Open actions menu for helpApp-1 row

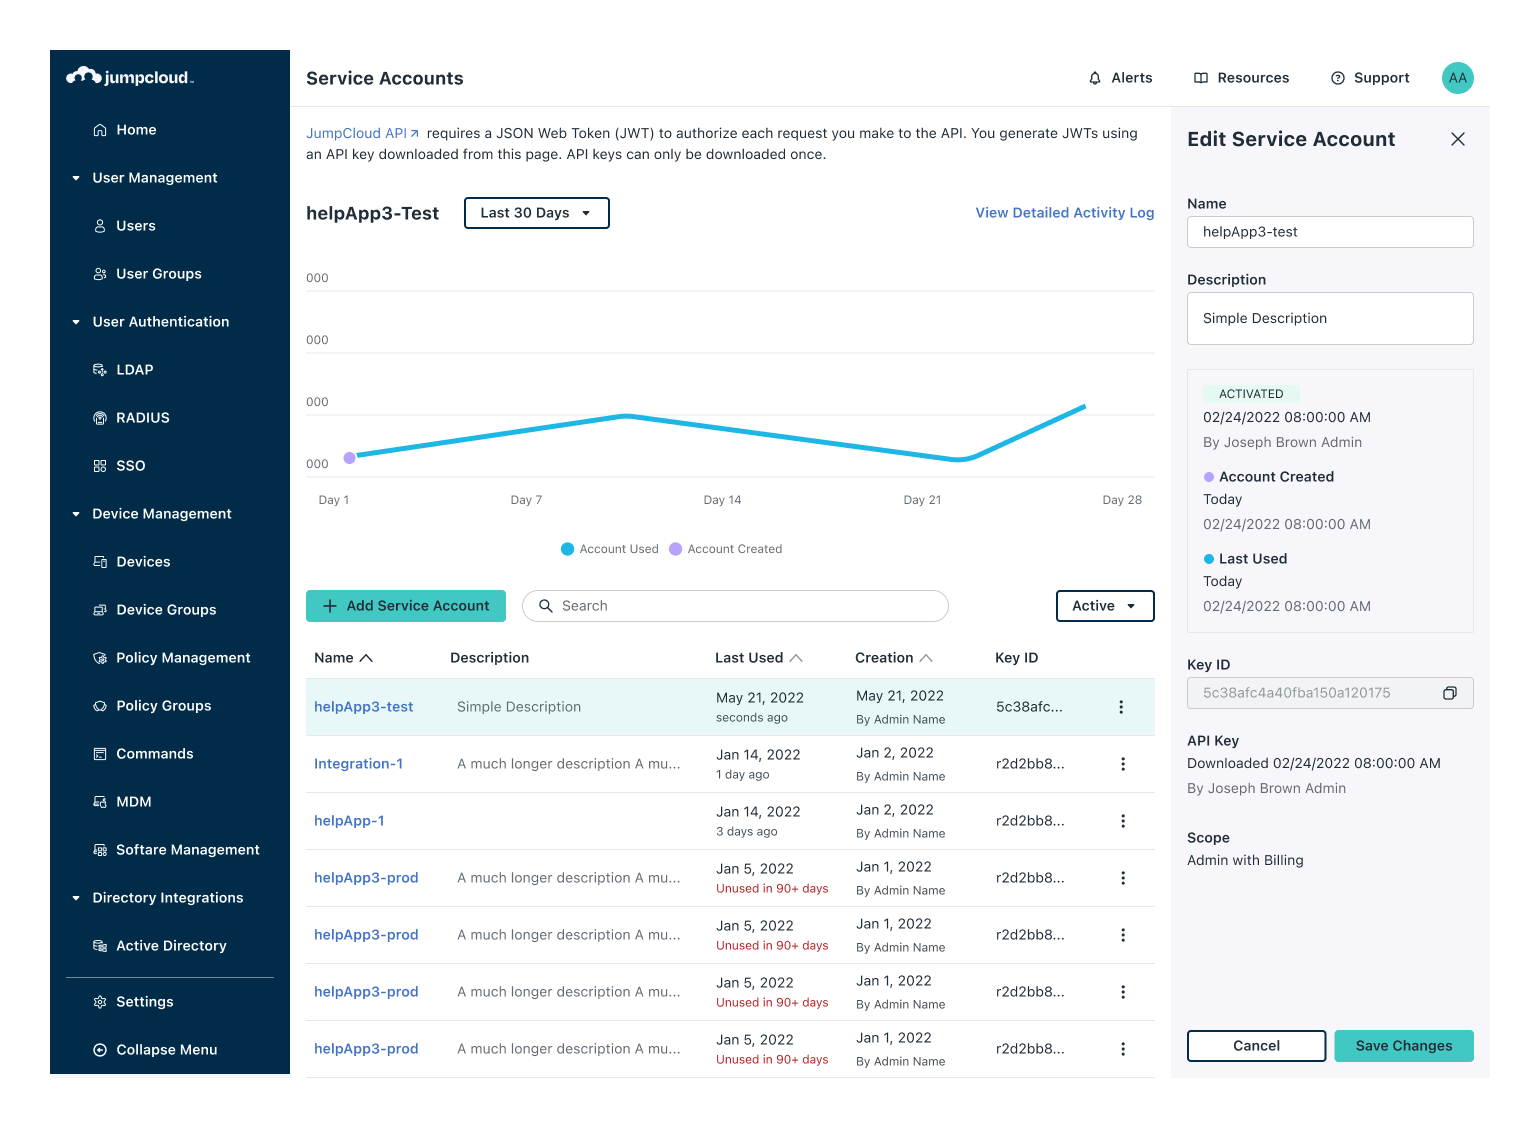coord(1122,821)
